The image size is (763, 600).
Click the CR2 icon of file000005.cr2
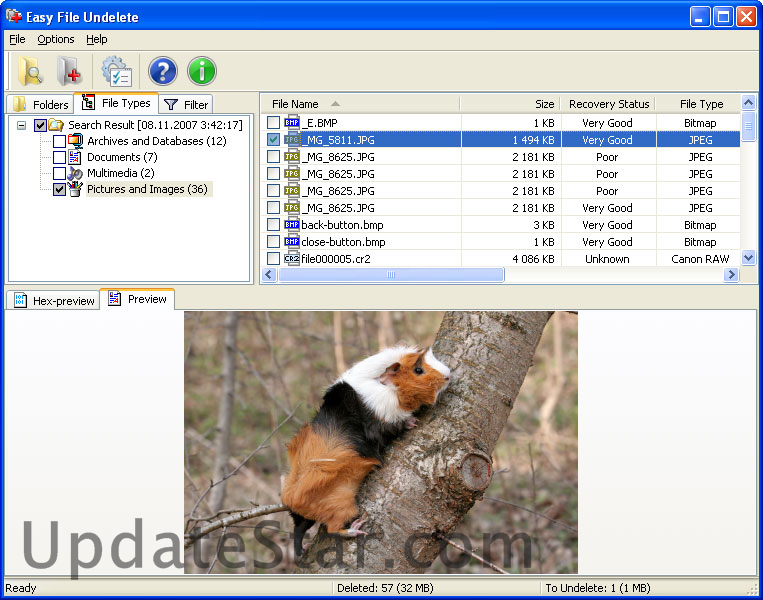pyautogui.click(x=291, y=259)
